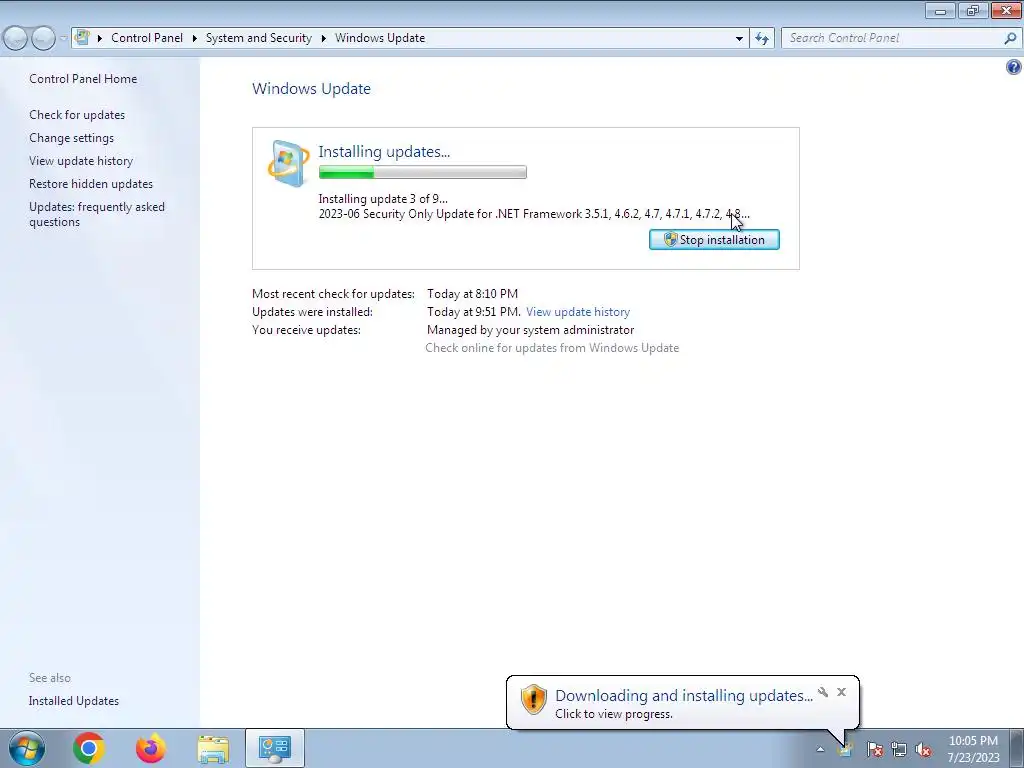Open the 10:05 PM clock and date

point(973,749)
